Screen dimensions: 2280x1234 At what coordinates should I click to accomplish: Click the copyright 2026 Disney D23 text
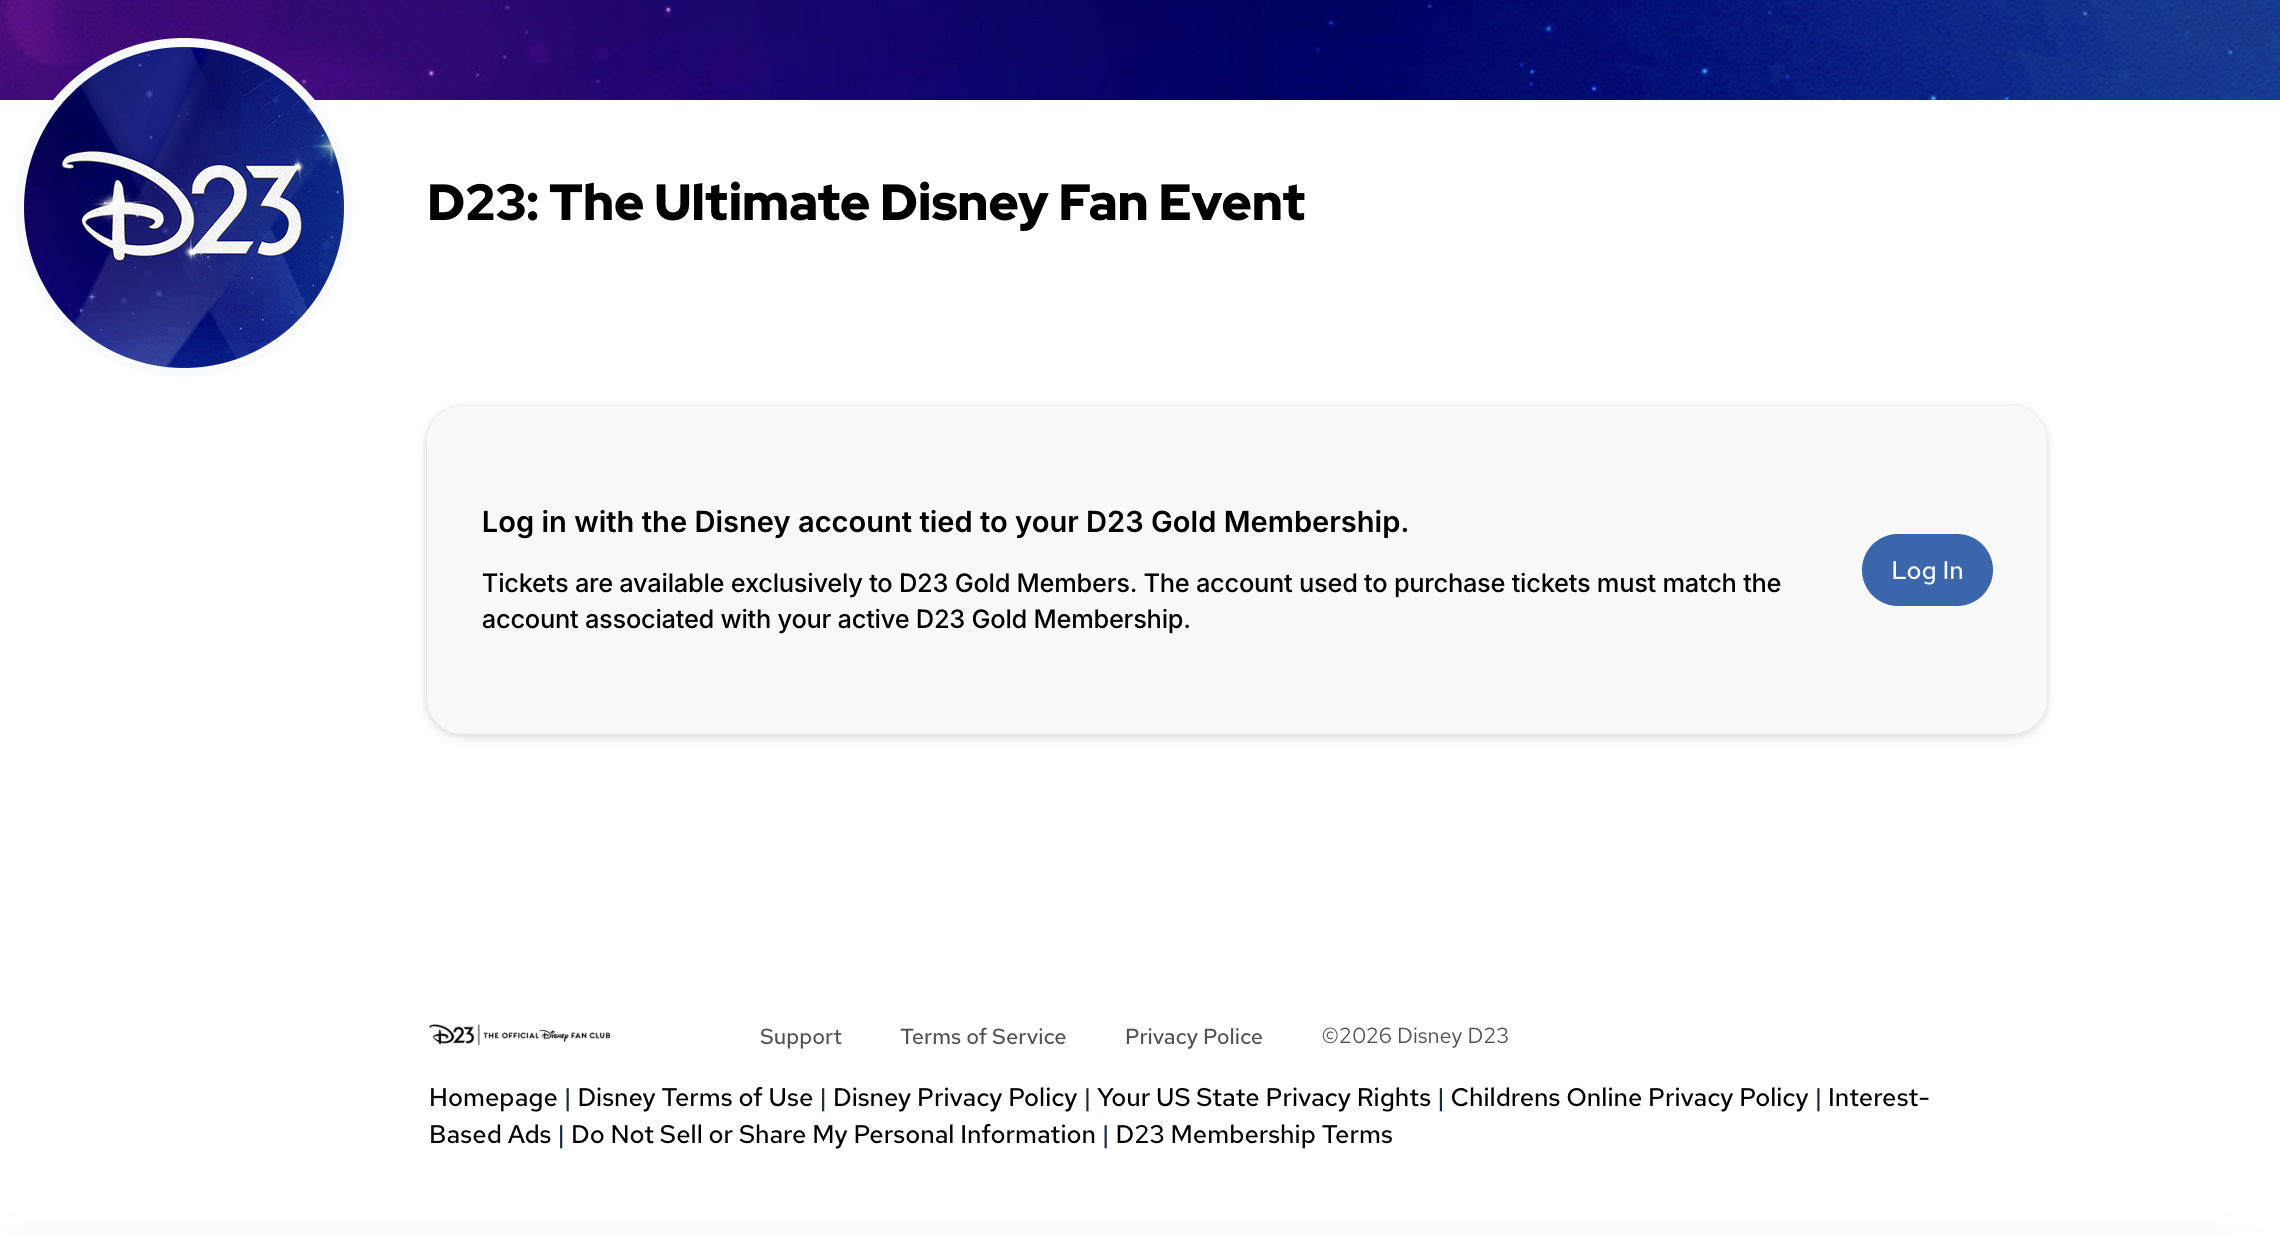pos(1414,1036)
